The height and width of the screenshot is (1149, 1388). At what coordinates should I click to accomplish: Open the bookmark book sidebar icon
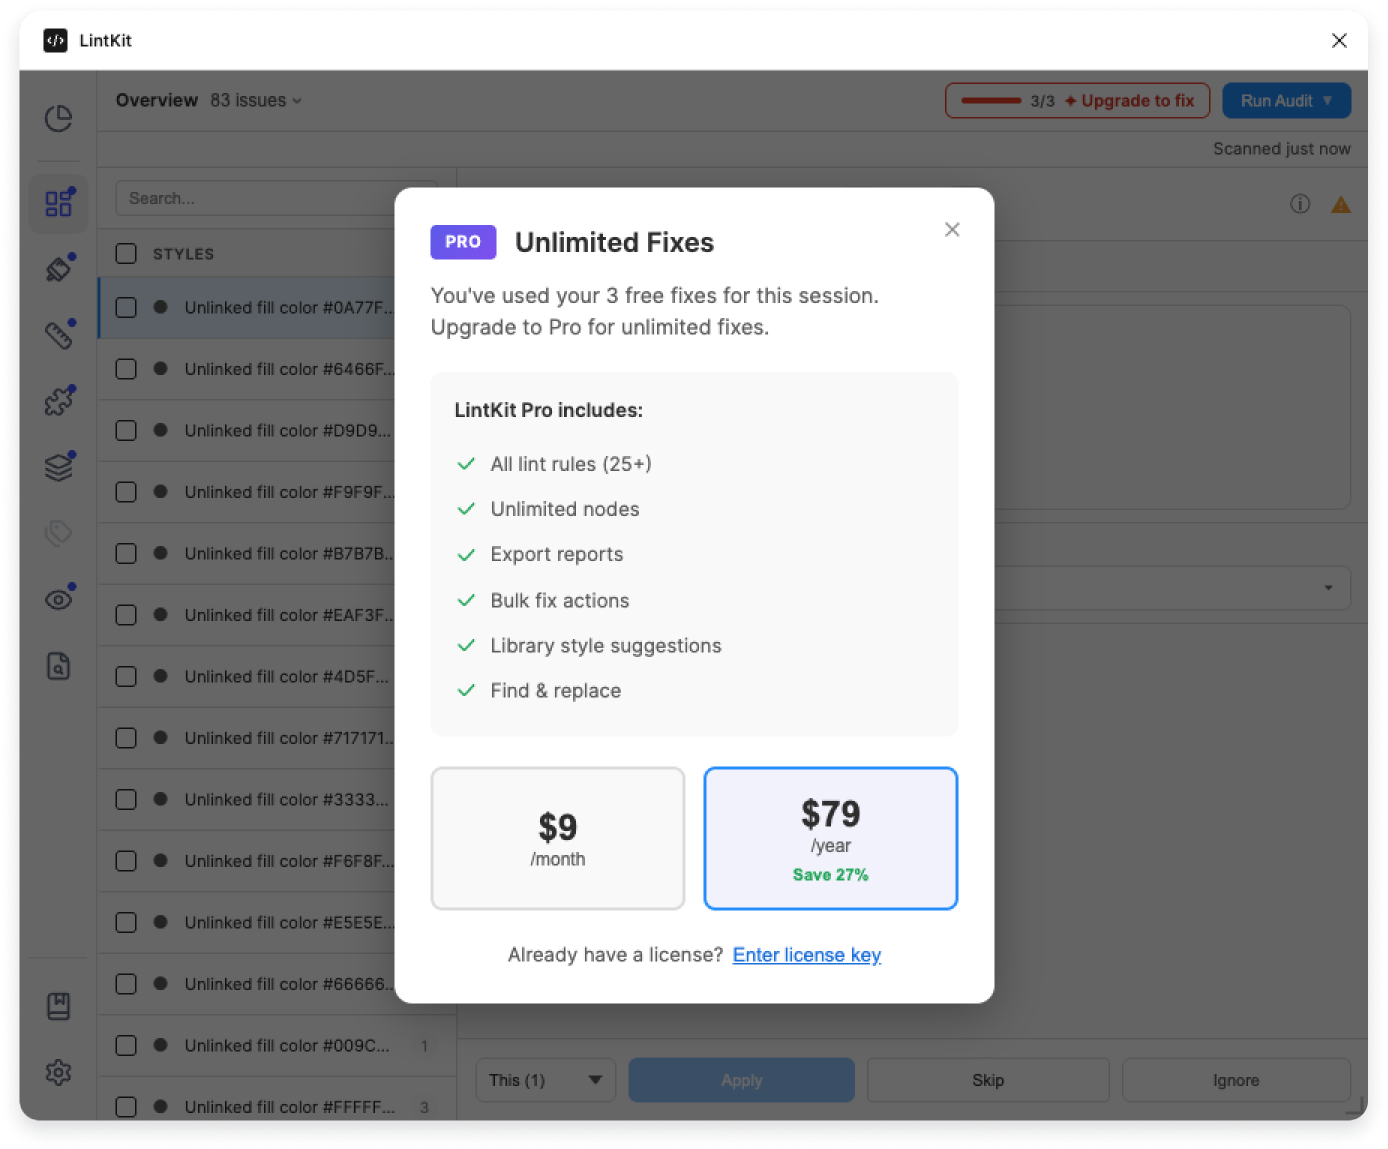pos(59,1006)
